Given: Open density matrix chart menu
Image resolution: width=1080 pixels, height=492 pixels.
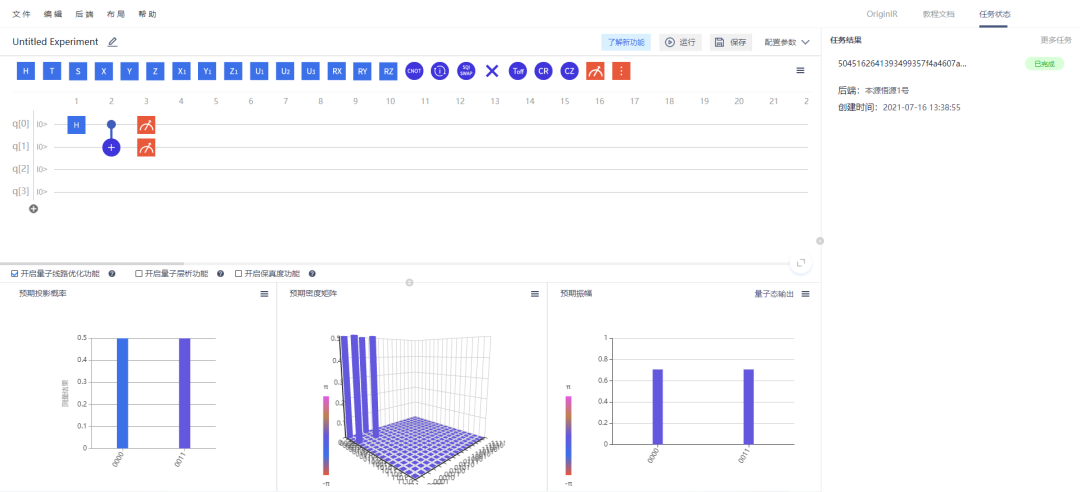Looking at the screenshot, I should coord(534,294).
